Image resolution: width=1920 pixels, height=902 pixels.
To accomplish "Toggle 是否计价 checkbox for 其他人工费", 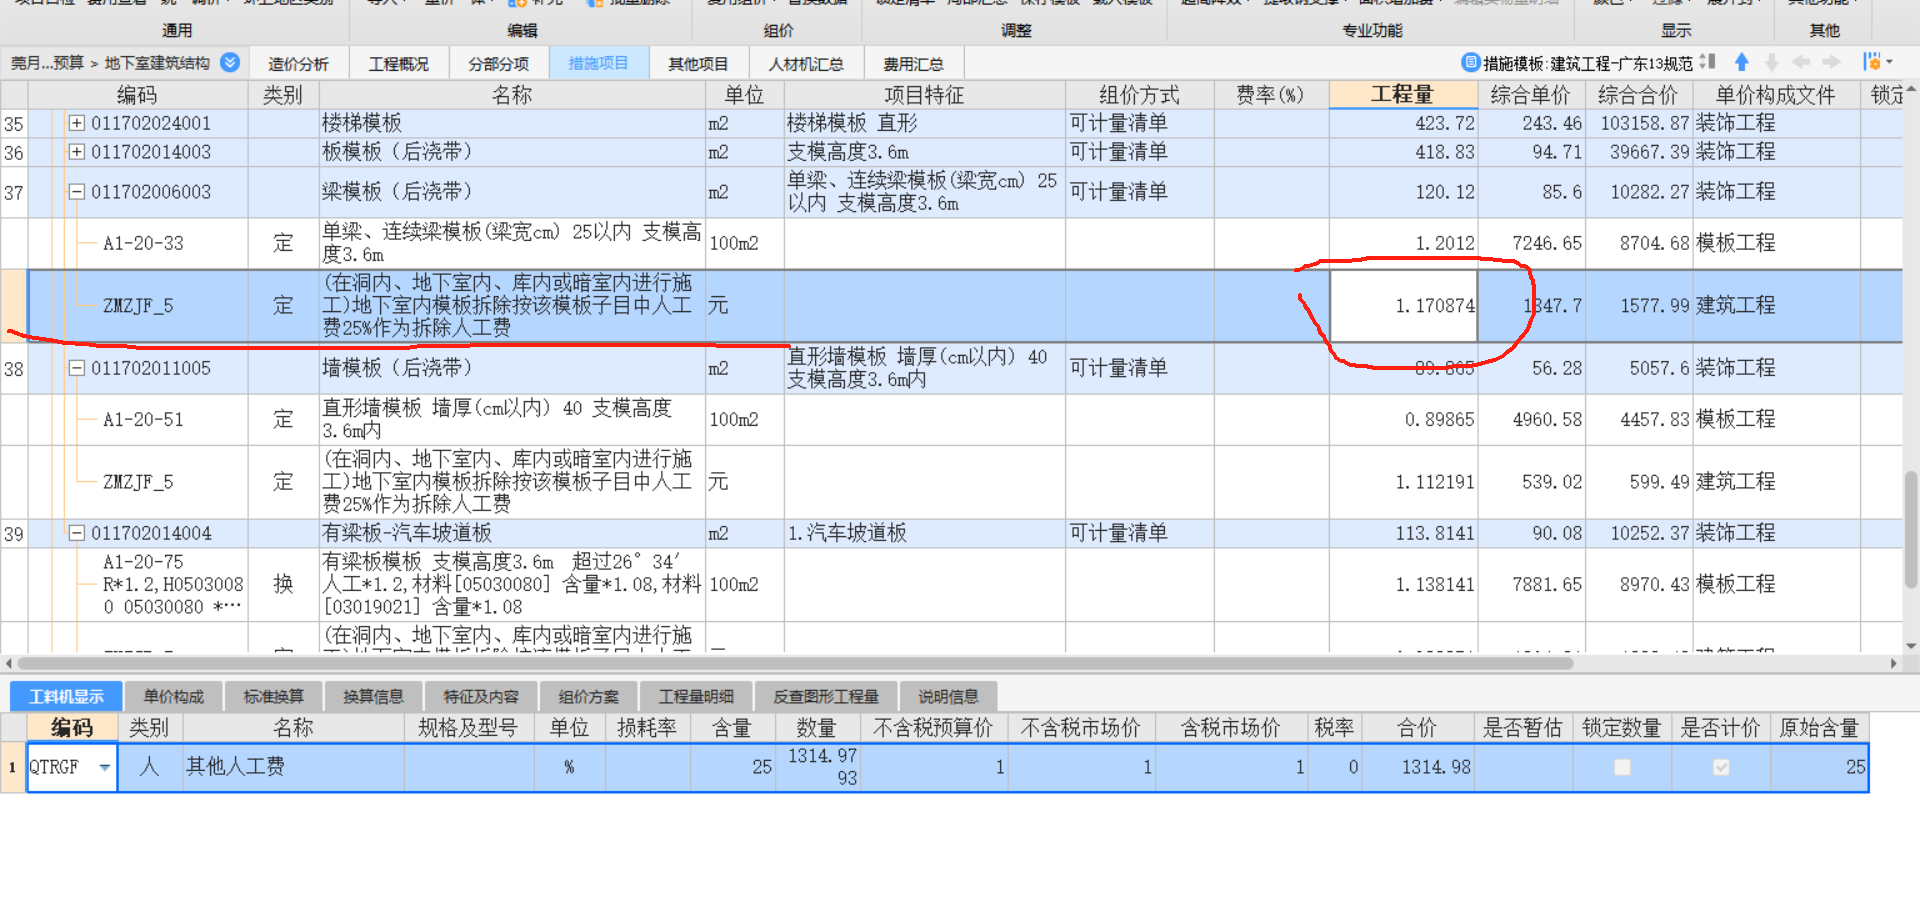I will [1721, 768].
